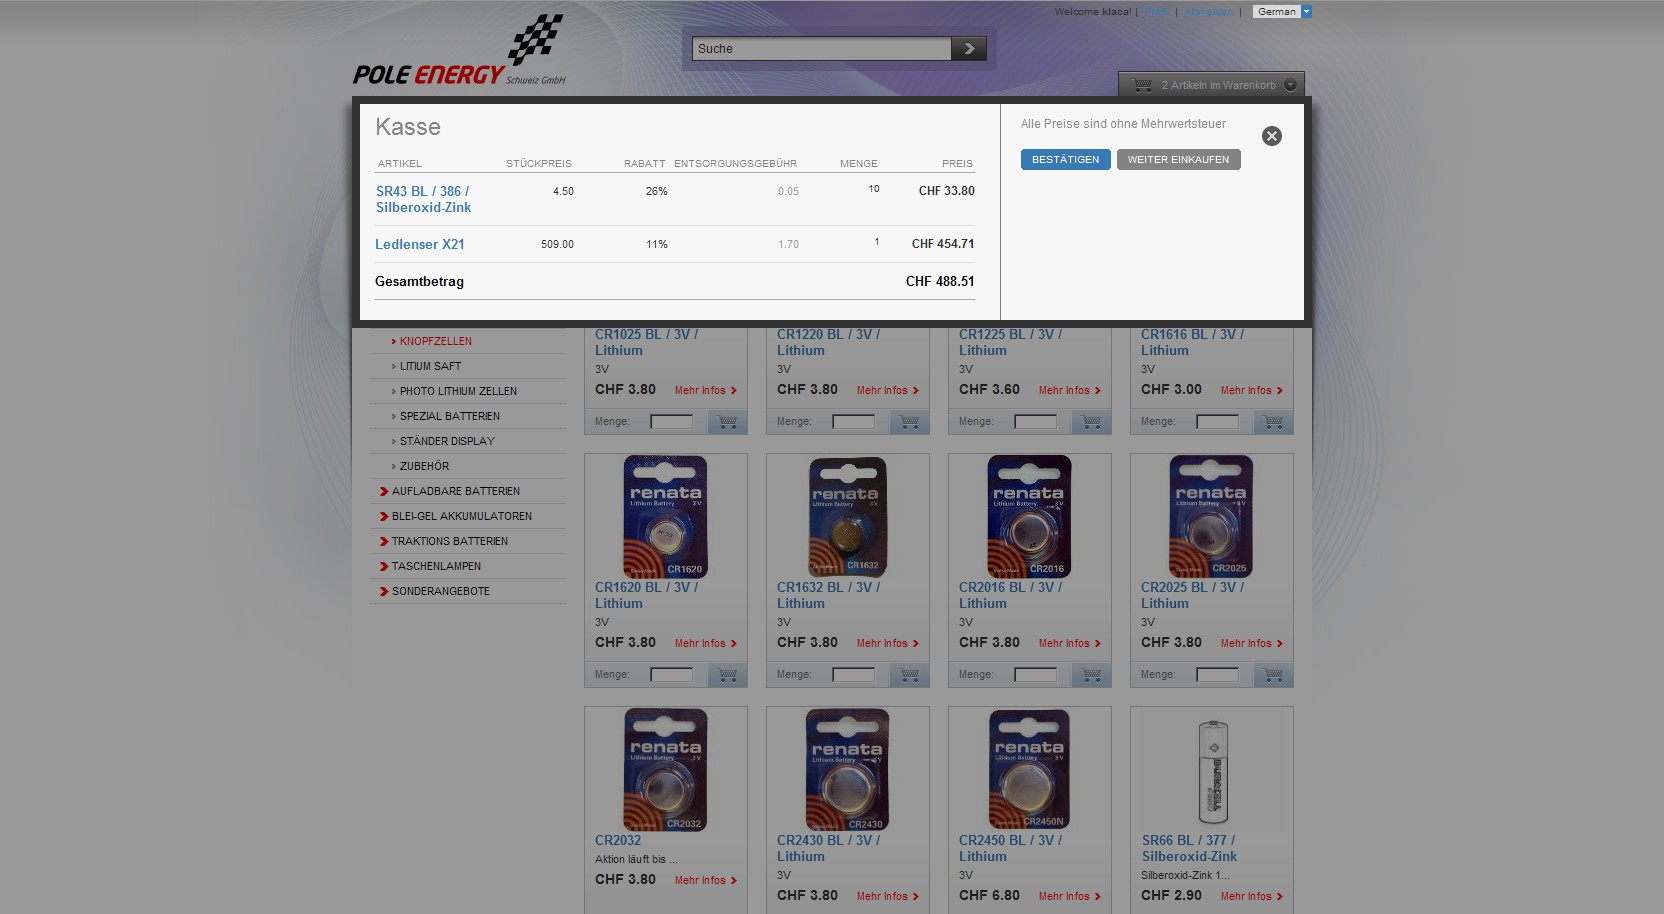Add CR1225 BL to cart via cart icon
1664x914 pixels.
point(1091,422)
